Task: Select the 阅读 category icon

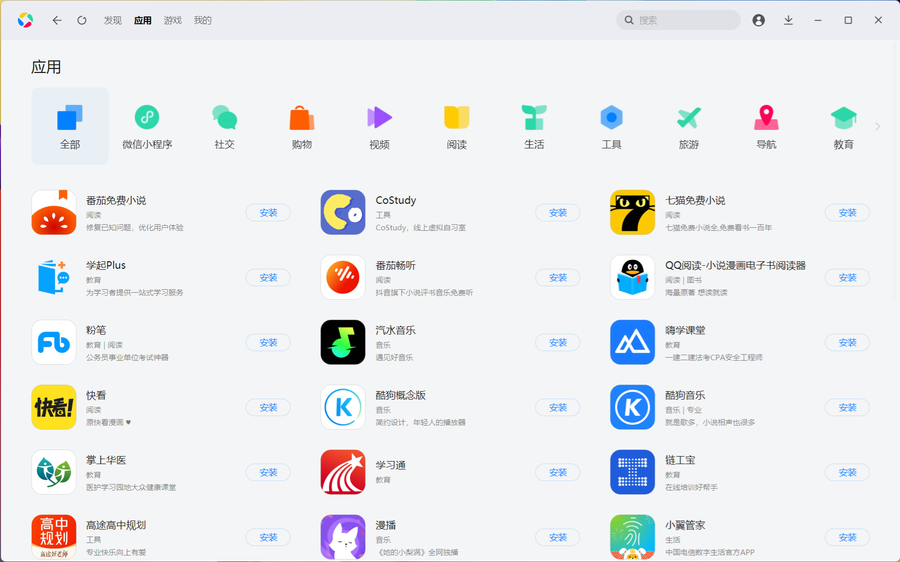Action: (x=457, y=117)
